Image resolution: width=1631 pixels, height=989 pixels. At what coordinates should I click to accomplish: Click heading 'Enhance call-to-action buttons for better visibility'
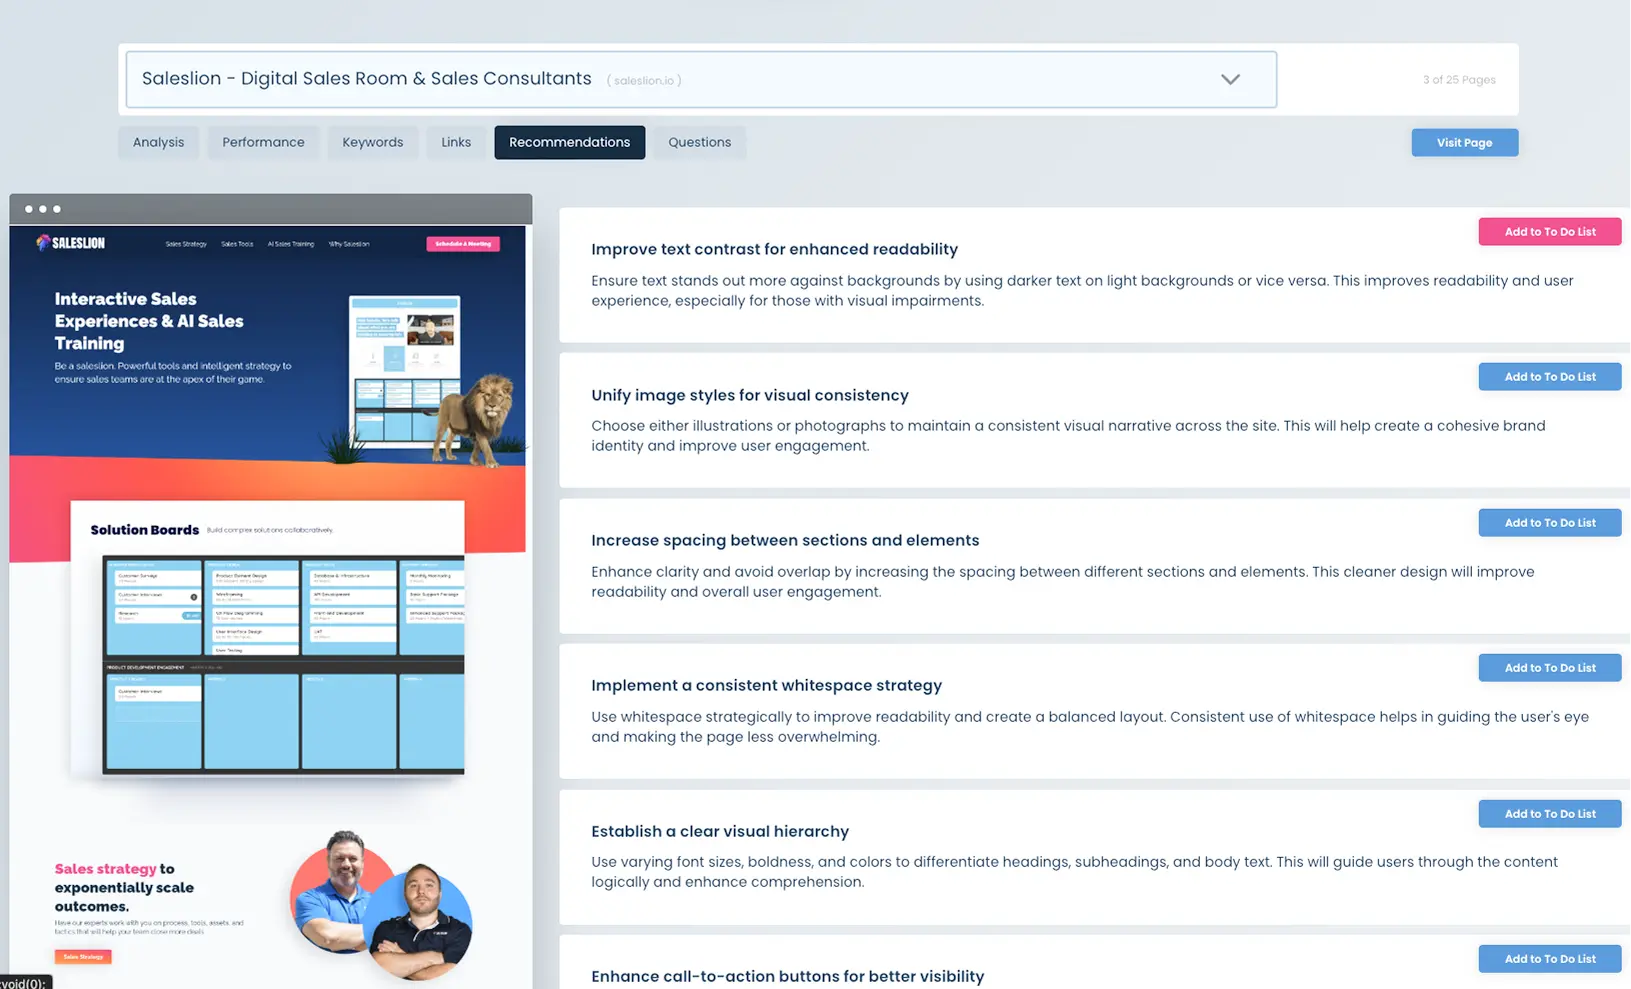pyautogui.click(x=787, y=976)
